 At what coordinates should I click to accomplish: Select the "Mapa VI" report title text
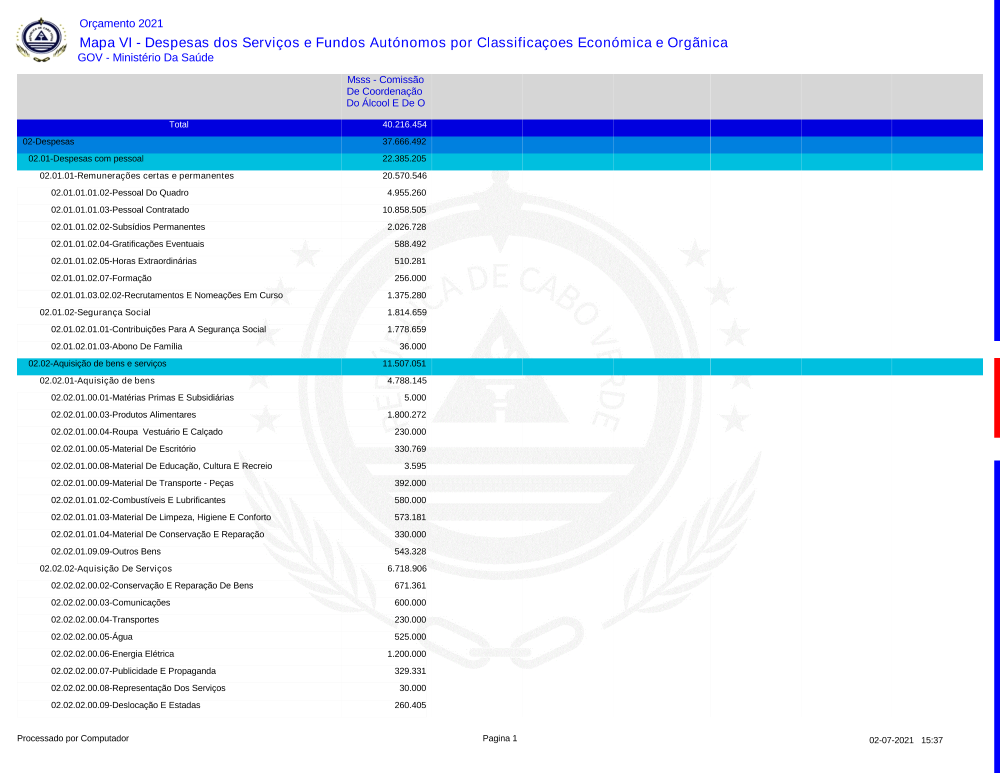[403, 42]
